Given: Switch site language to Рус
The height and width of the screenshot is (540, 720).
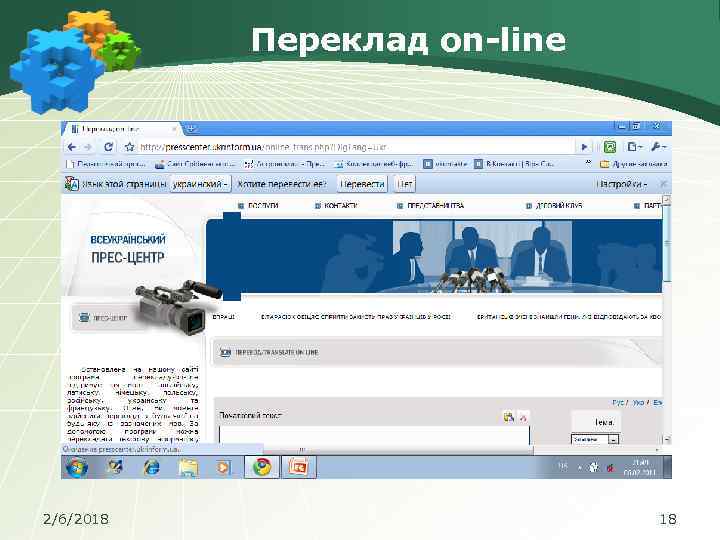Looking at the screenshot, I should click(619, 402).
